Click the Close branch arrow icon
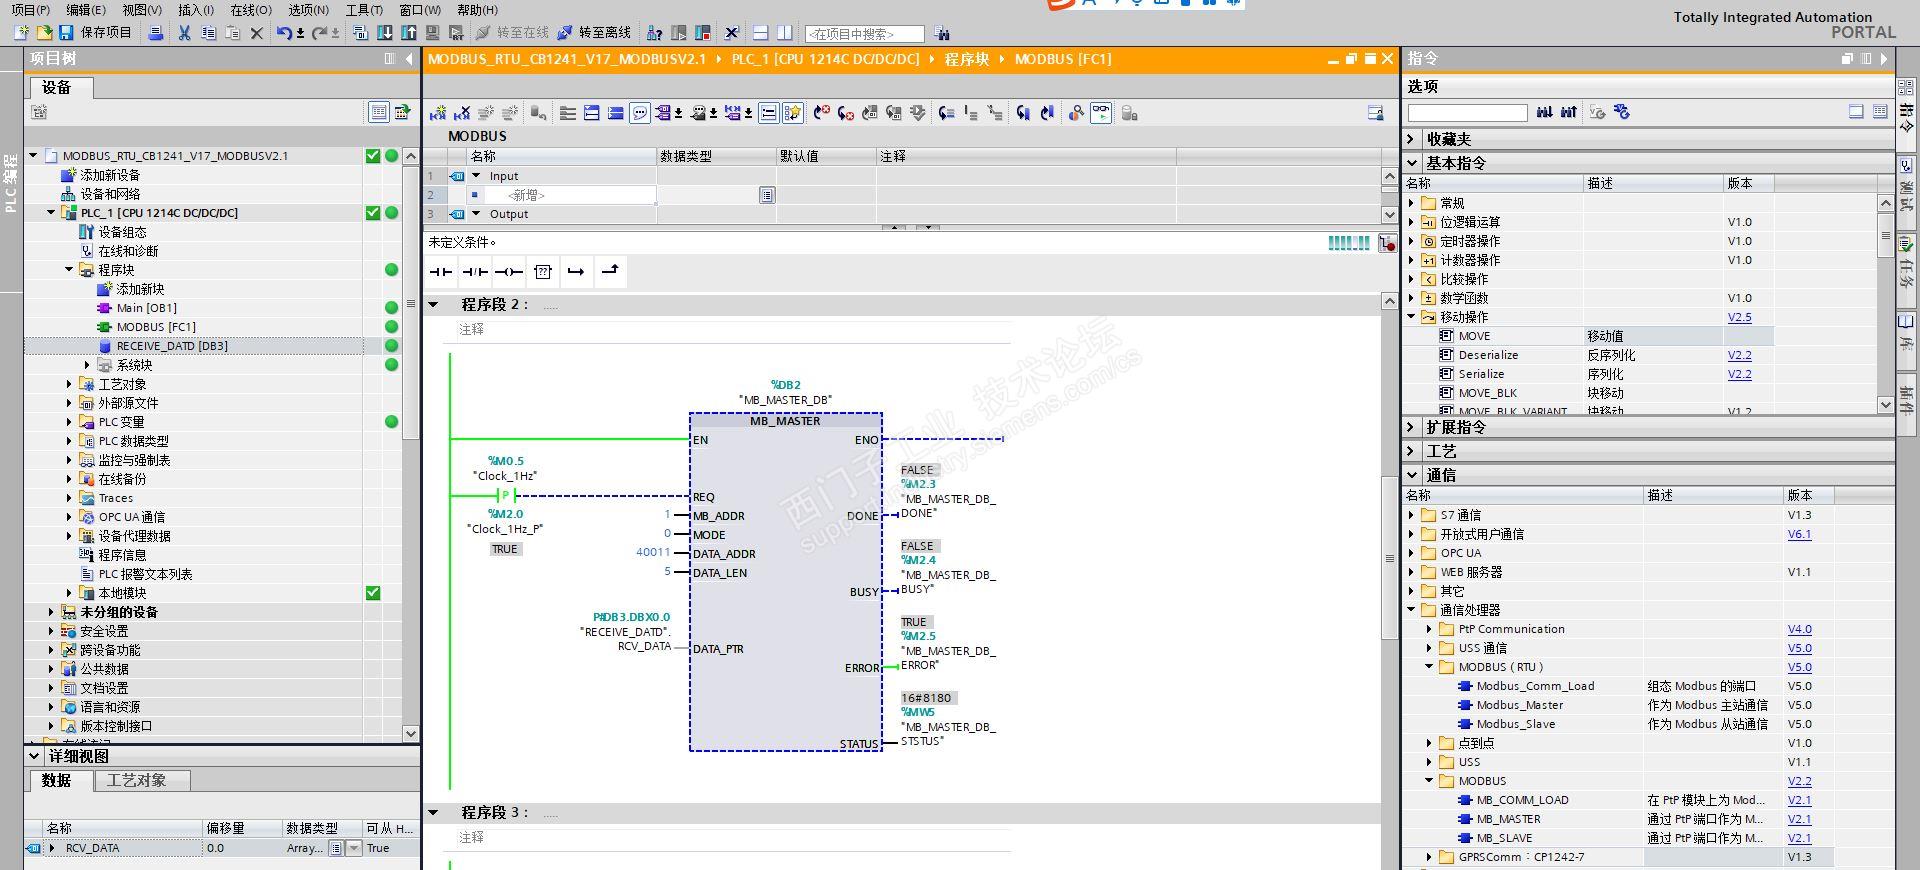The width and height of the screenshot is (1920, 870). pyautogui.click(x=610, y=271)
